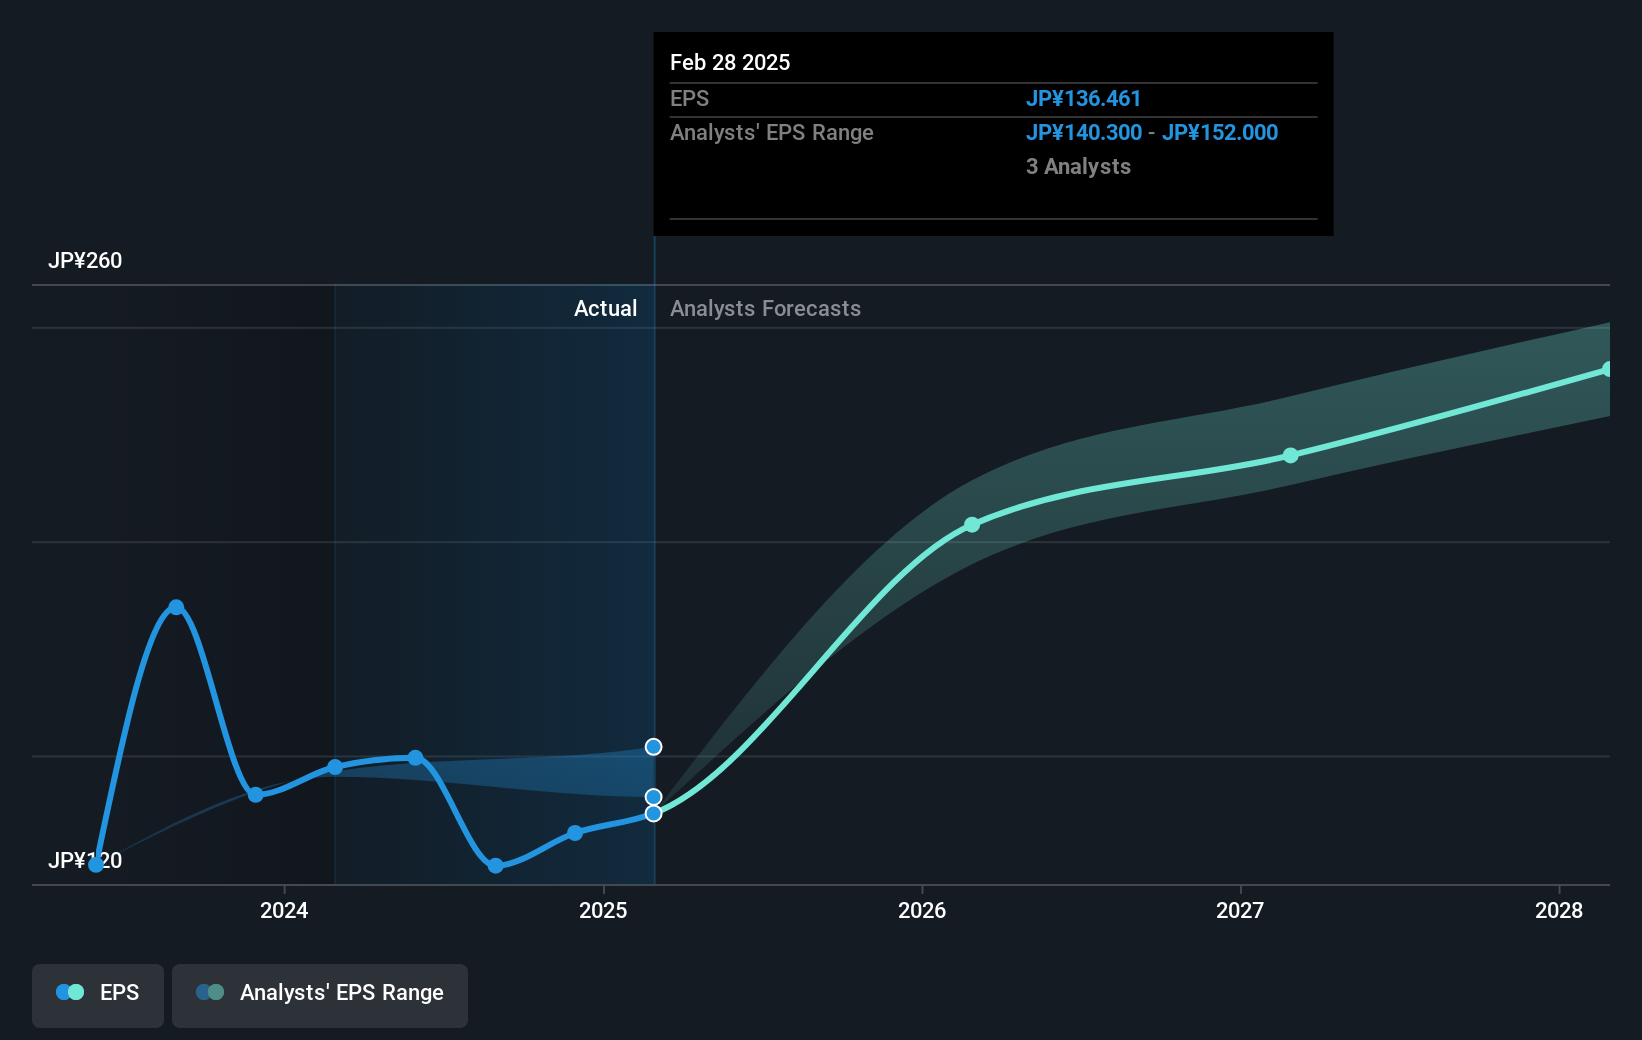The width and height of the screenshot is (1642, 1040).
Task: Click the JP¥136.461 EPS value in tooltip
Action: click(x=1083, y=98)
